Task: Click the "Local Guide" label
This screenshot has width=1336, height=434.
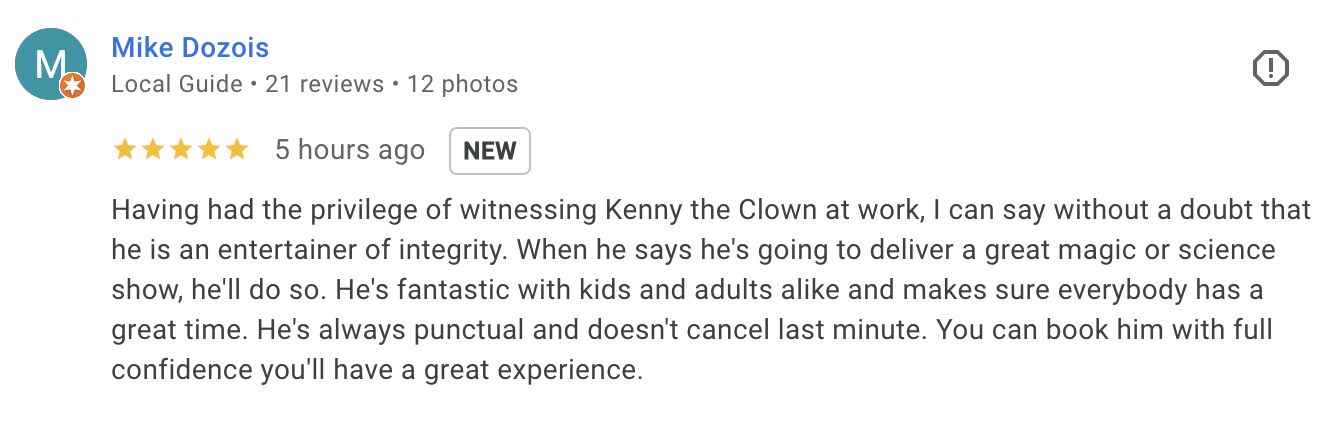Action: pyautogui.click(x=177, y=84)
